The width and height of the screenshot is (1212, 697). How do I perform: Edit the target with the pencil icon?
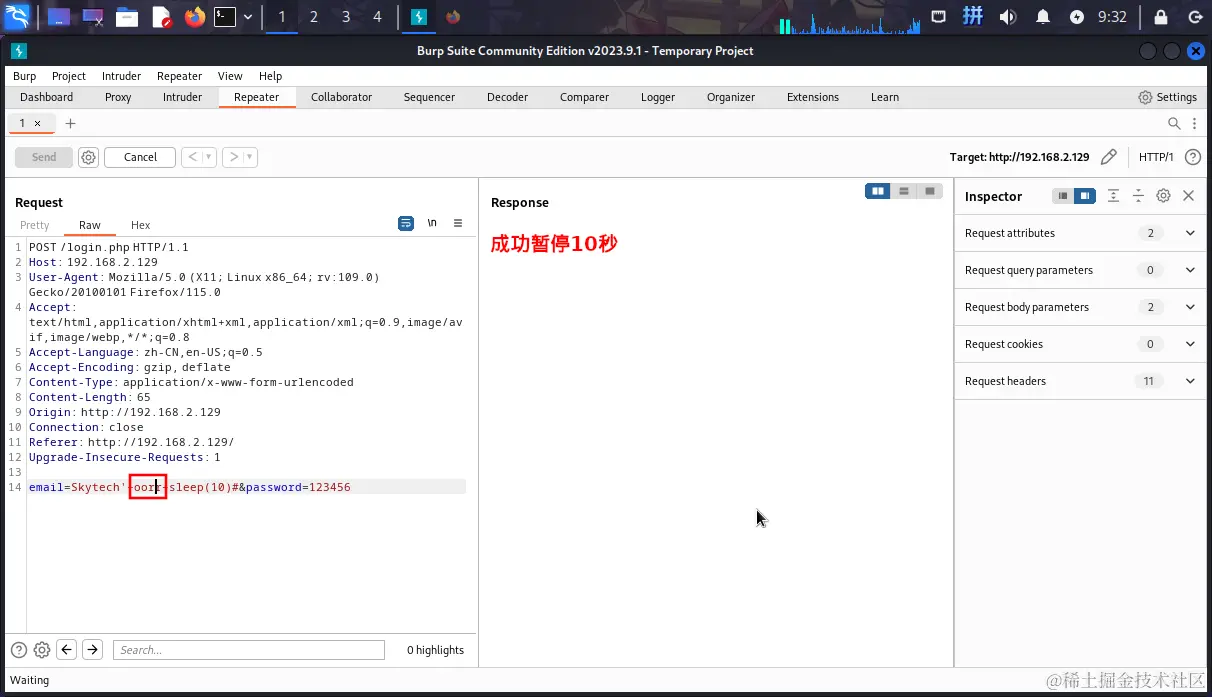[1108, 157]
